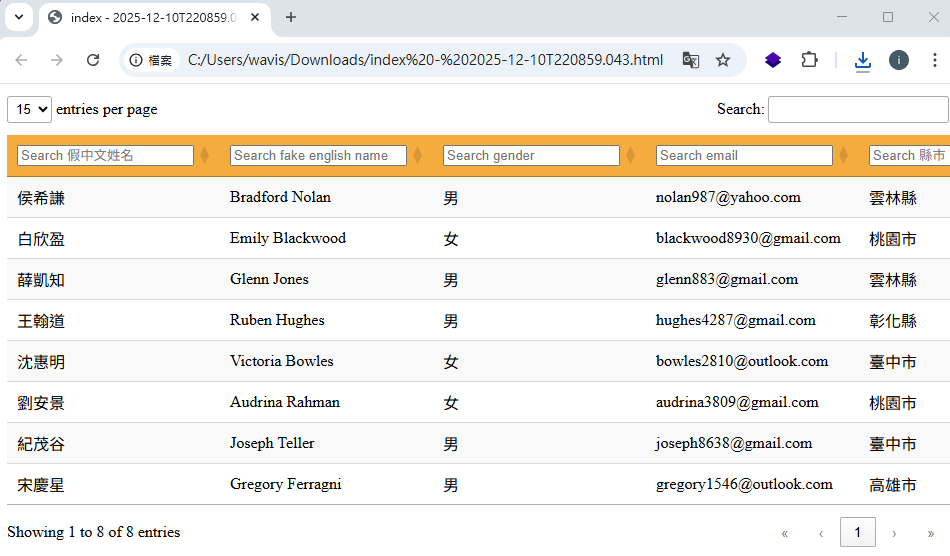The height and width of the screenshot is (556, 950).
Task: Open a new browser tab
Action: click(291, 17)
